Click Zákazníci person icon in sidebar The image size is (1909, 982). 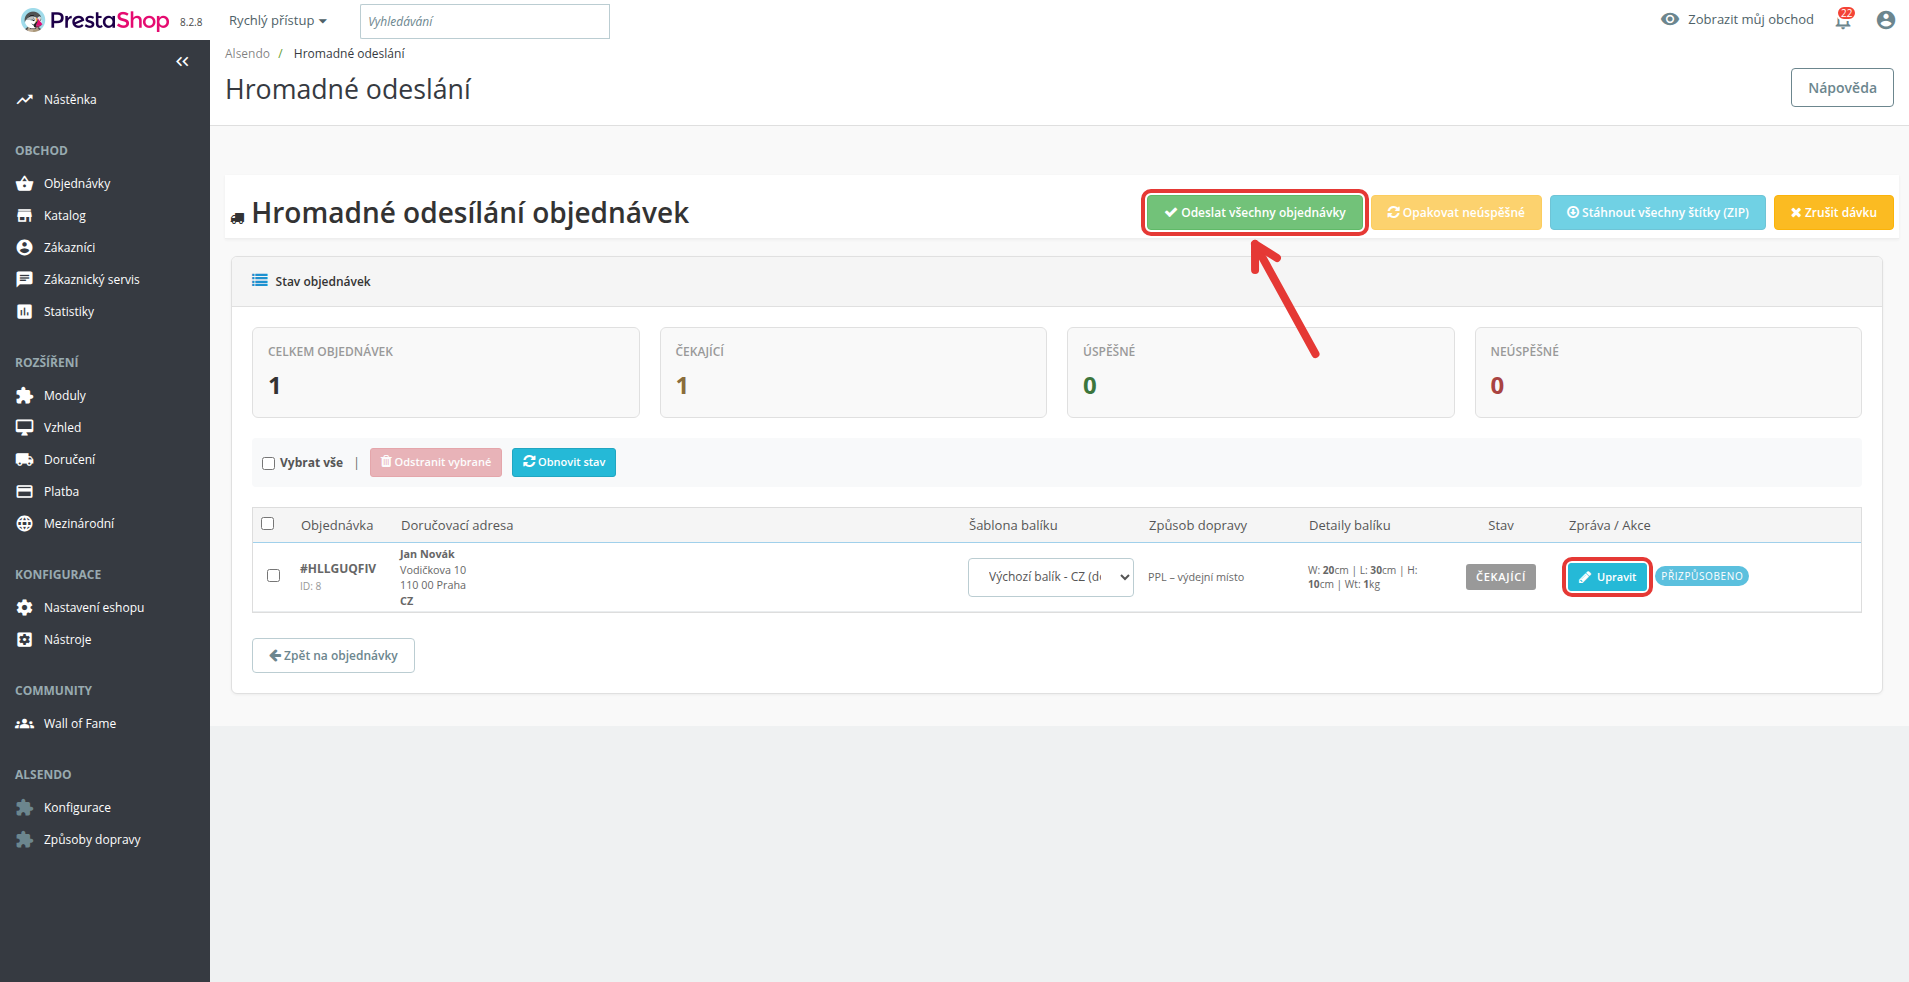click(25, 248)
